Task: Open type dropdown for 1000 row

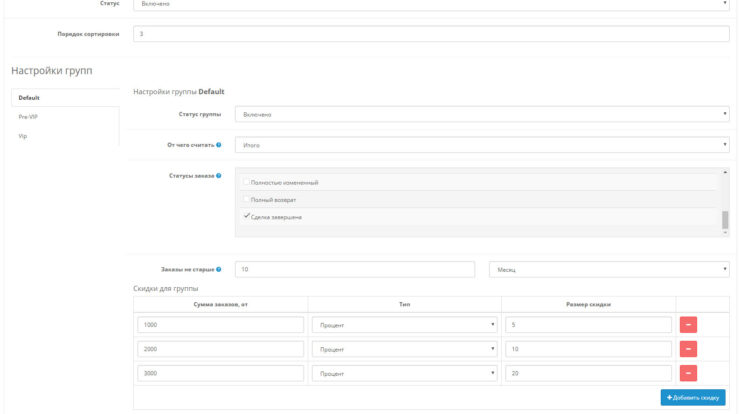Action: pyautogui.click(x=404, y=325)
